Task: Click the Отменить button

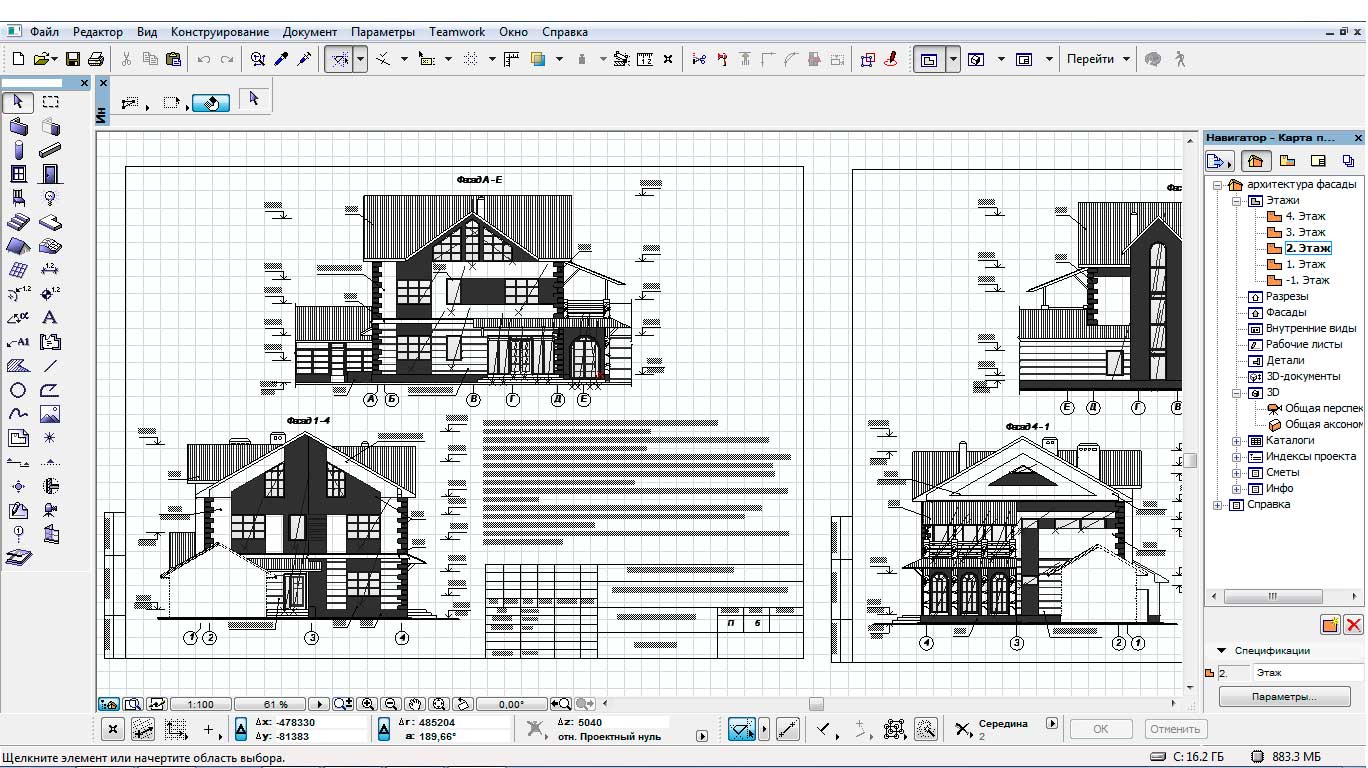Action: pos(1174,729)
